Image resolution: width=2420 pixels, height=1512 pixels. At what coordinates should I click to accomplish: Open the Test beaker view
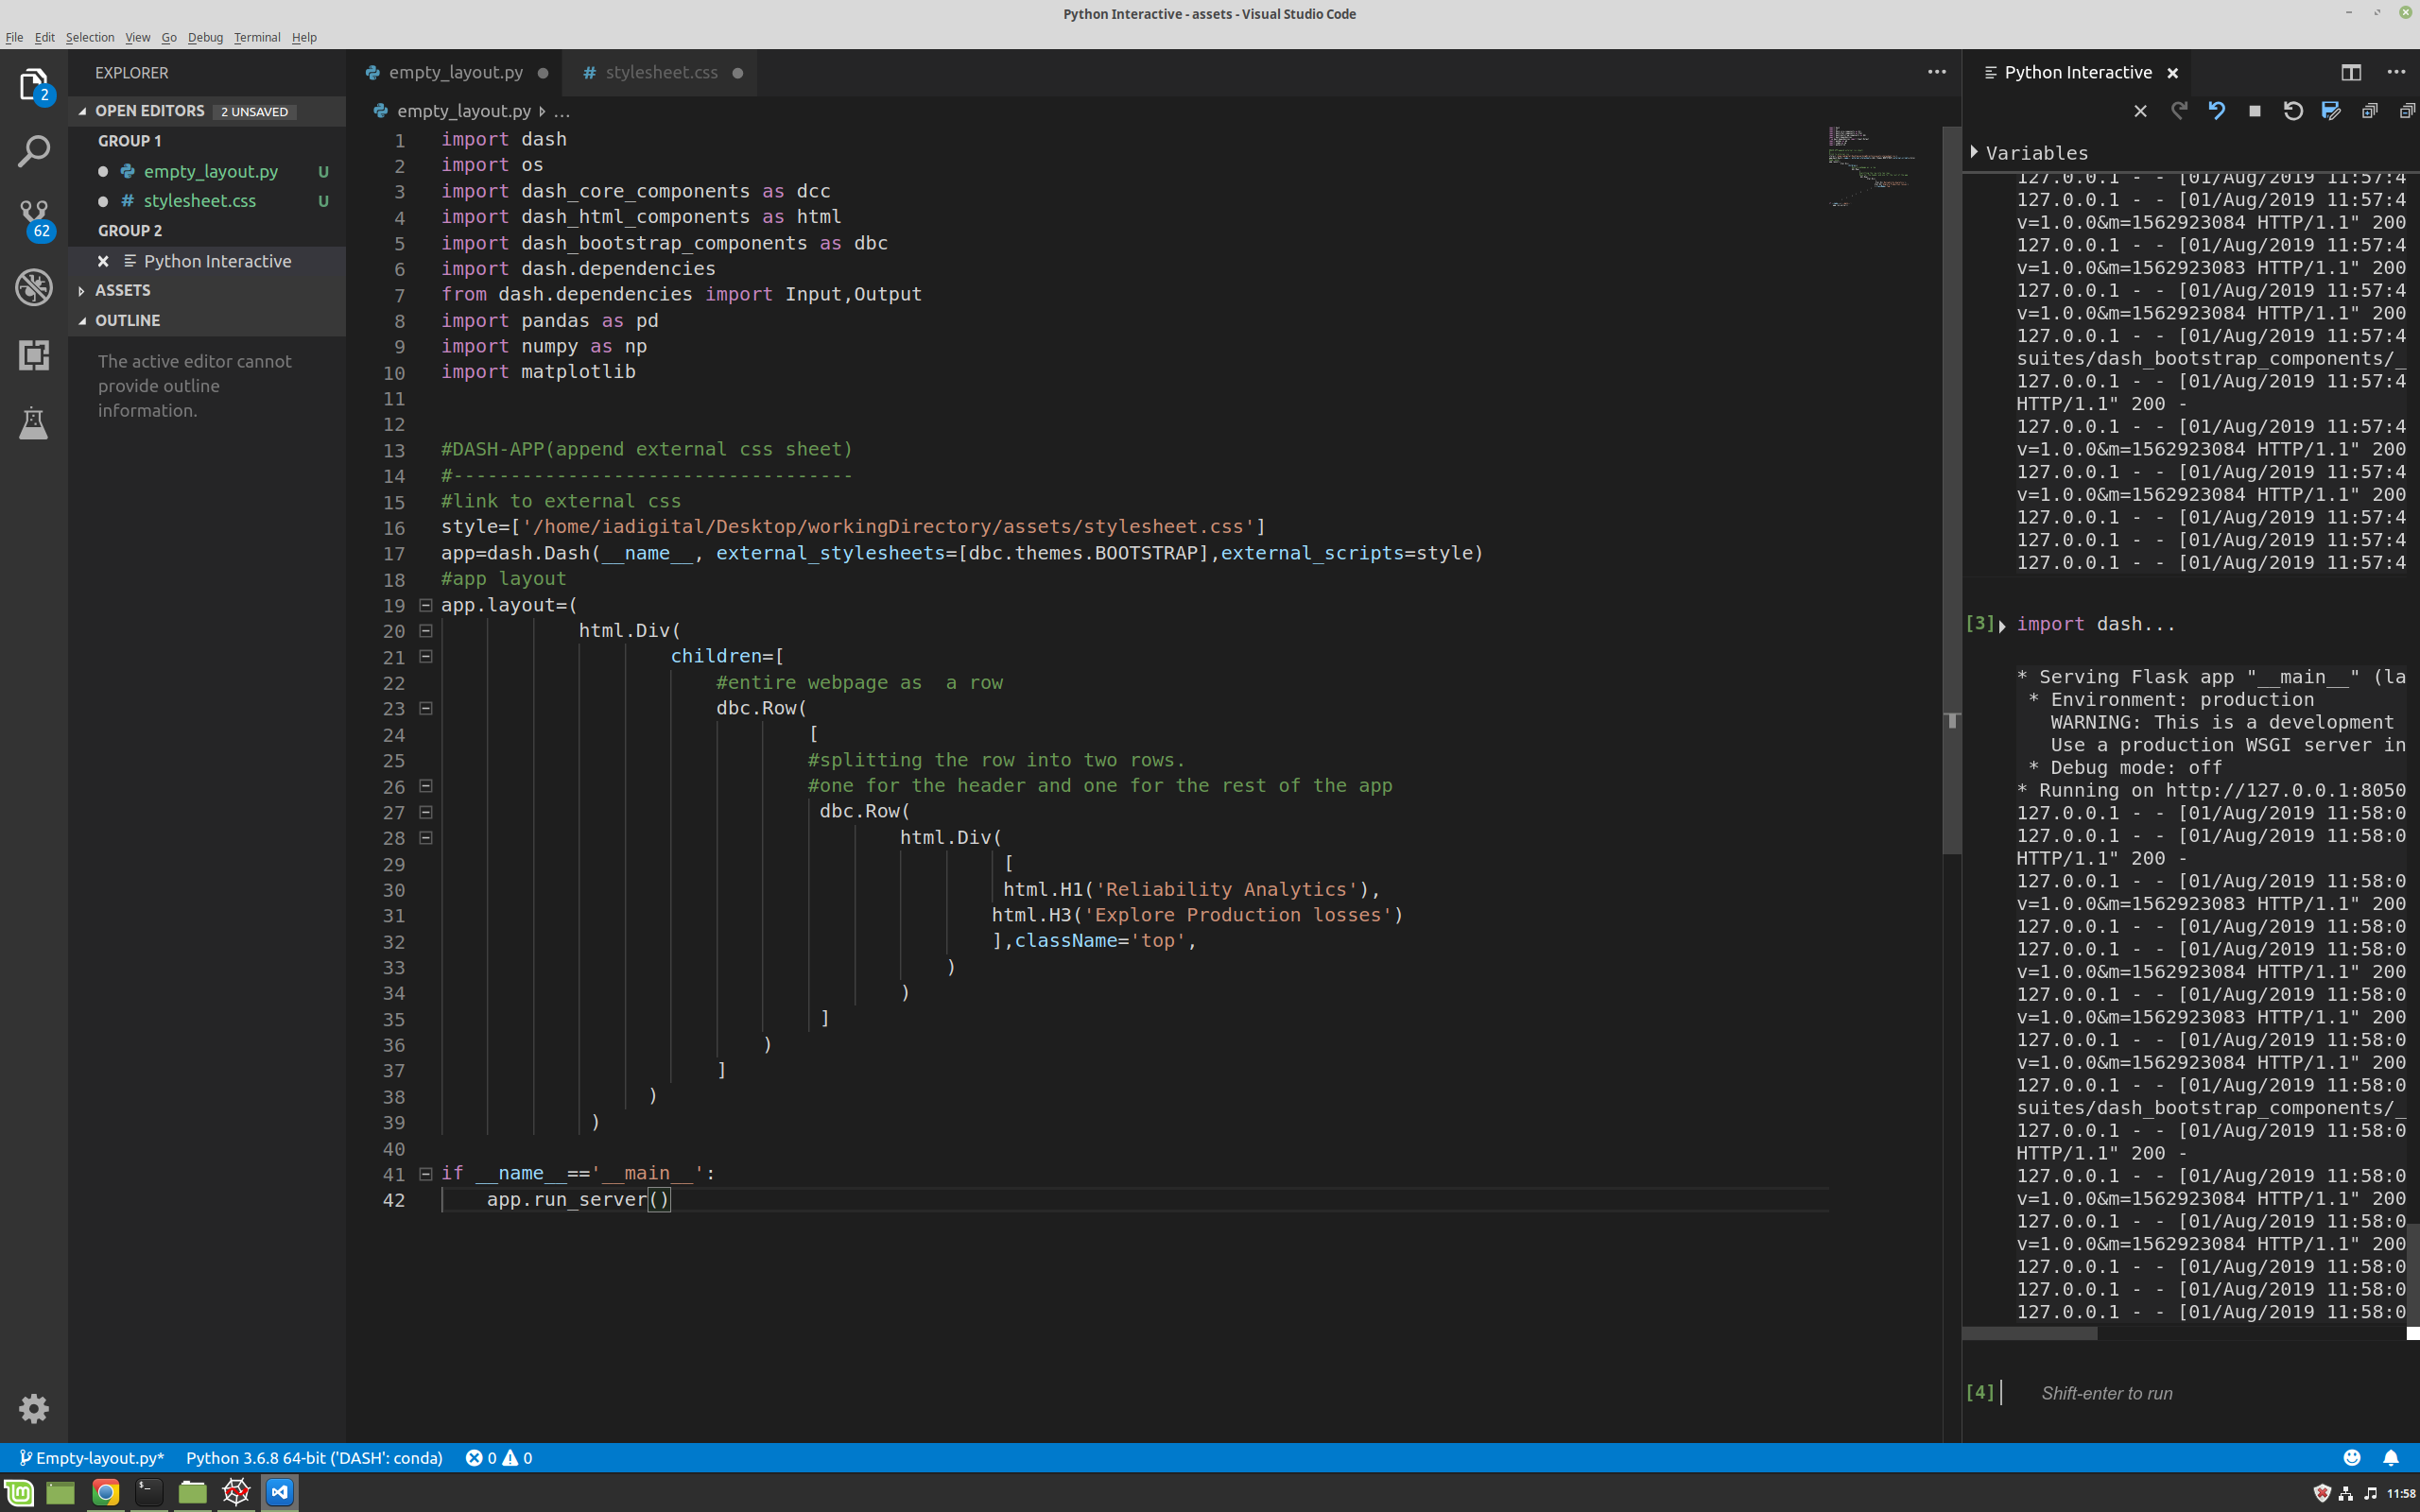34,423
